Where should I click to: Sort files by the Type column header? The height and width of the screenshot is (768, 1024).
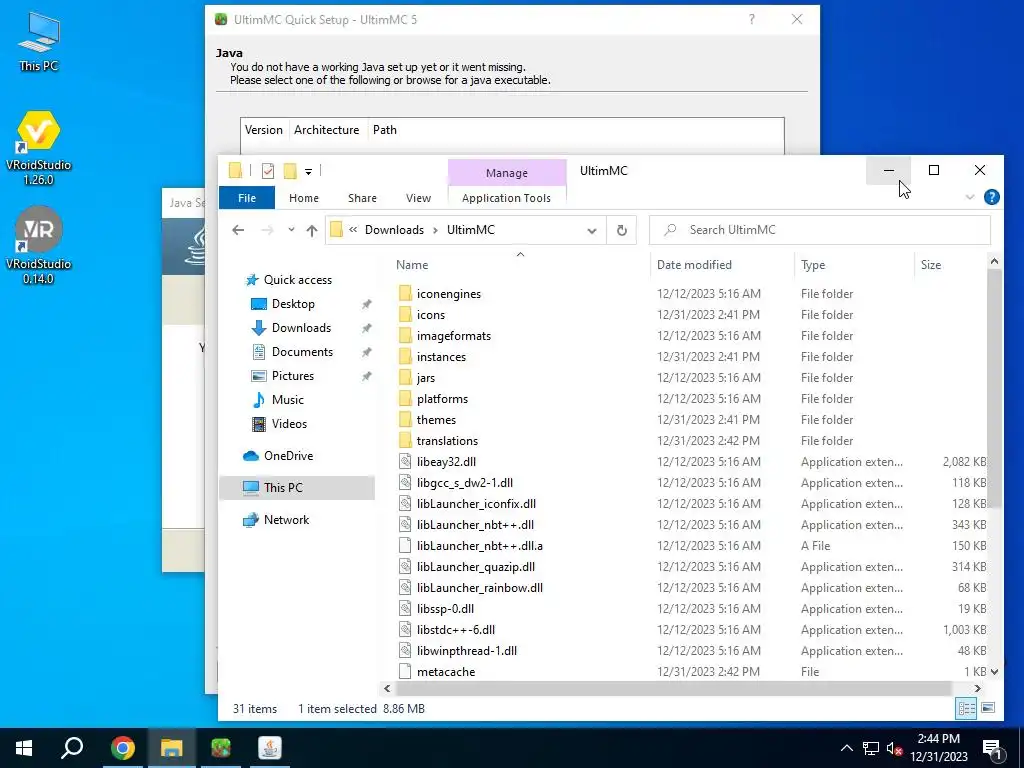click(x=813, y=264)
